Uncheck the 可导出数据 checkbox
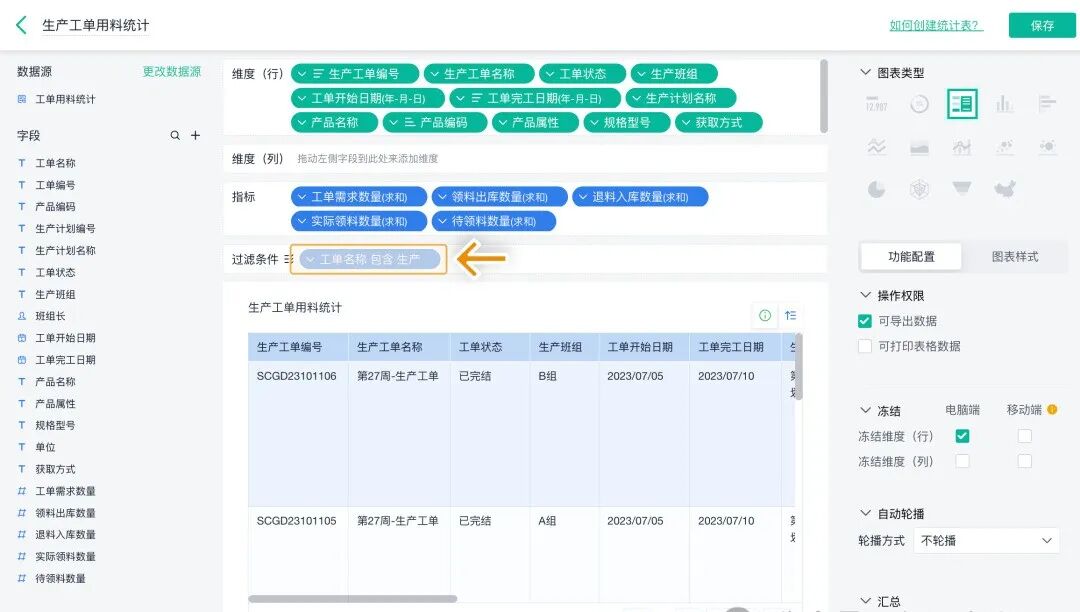 click(865, 321)
